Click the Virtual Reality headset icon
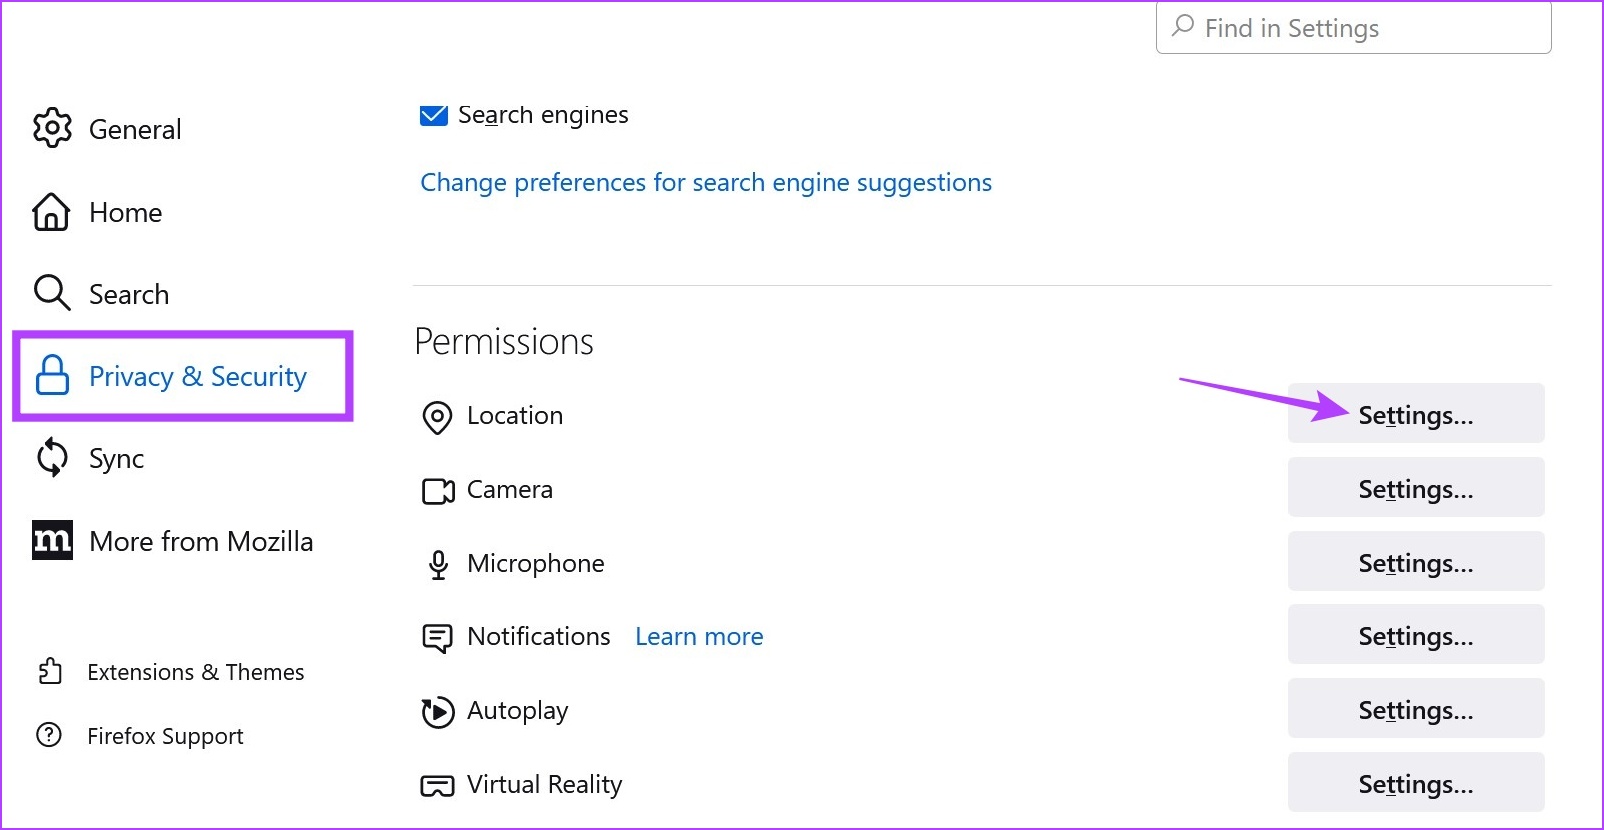The height and width of the screenshot is (830, 1604). coord(436,785)
